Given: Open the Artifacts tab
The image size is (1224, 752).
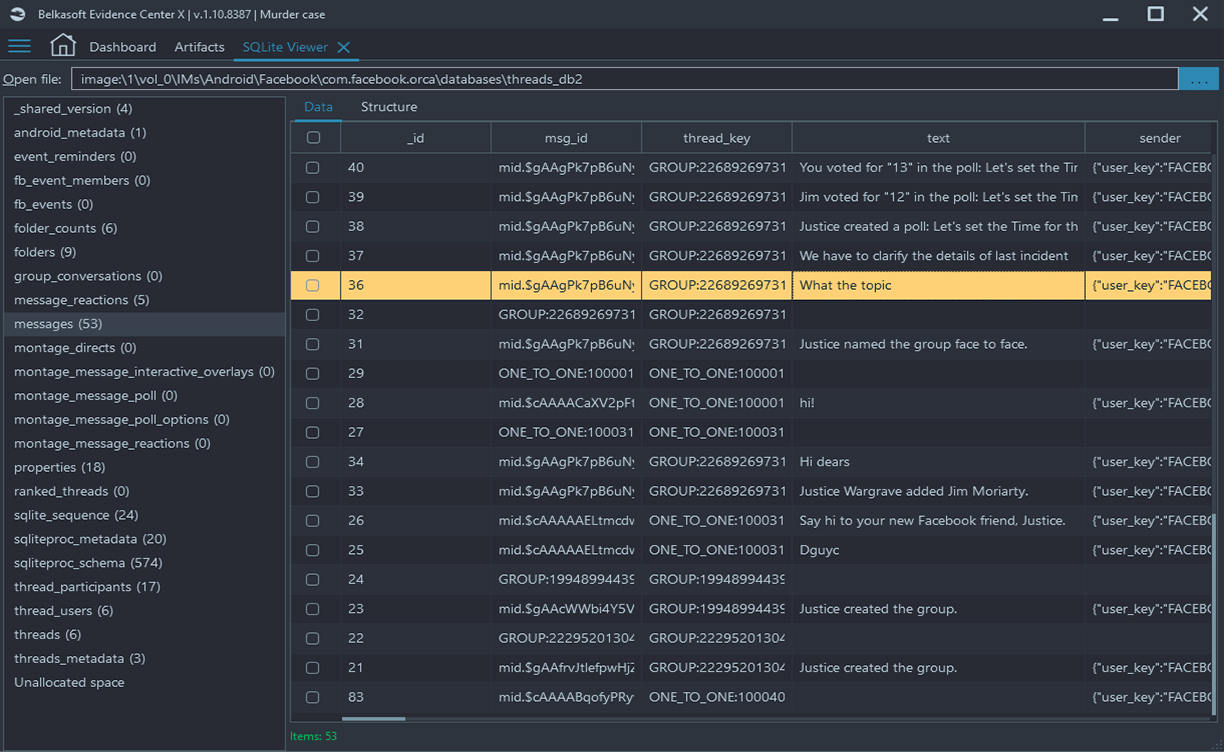Looking at the screenshot, I should (x=199, y=47).
